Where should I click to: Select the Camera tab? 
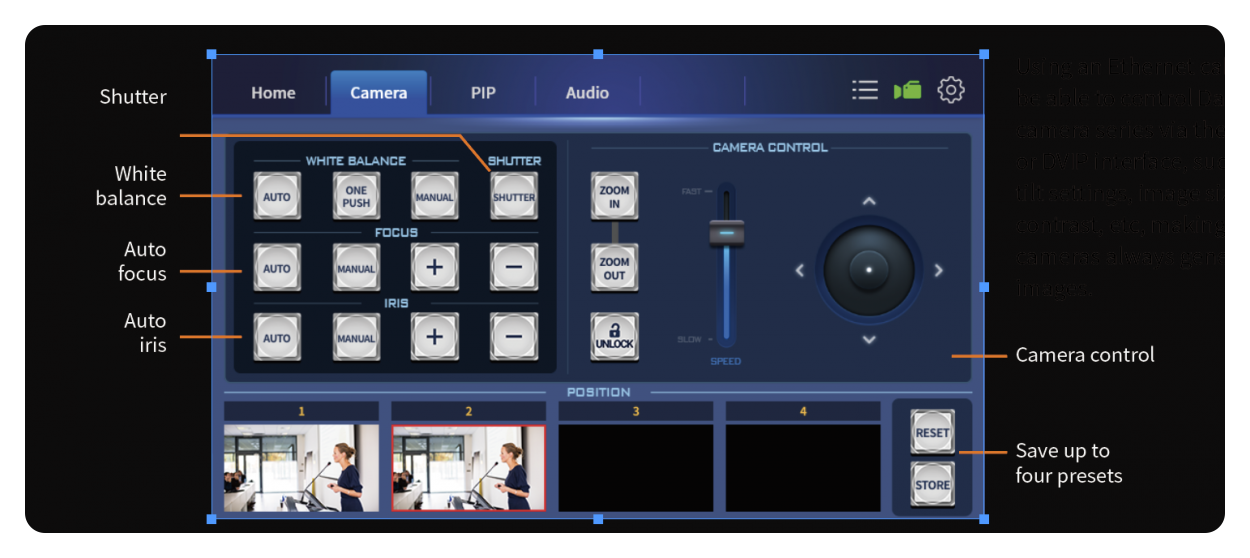[378, 93]
